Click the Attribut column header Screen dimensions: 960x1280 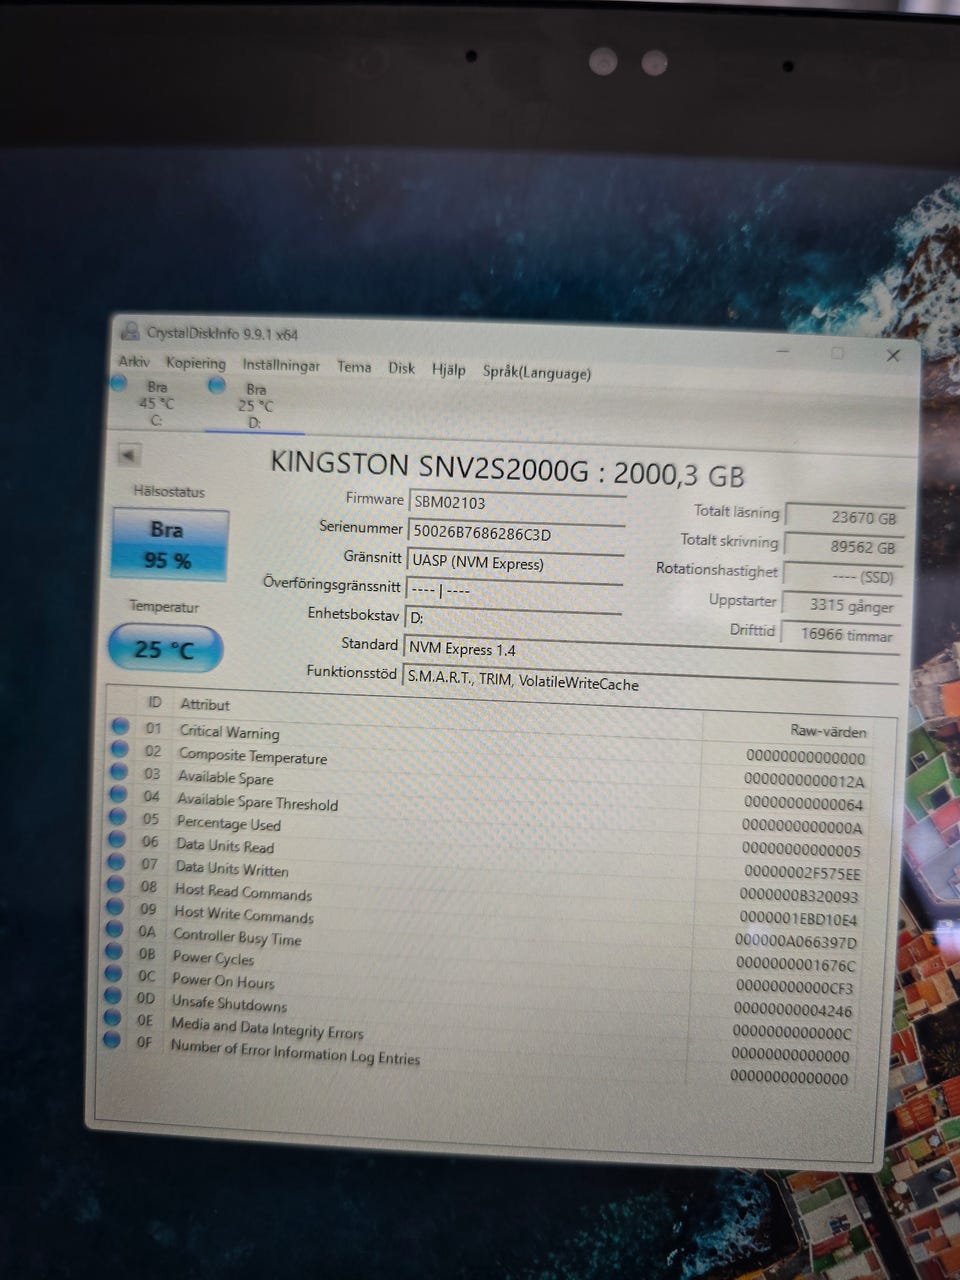pyautogui.click(x=205, y=704)
